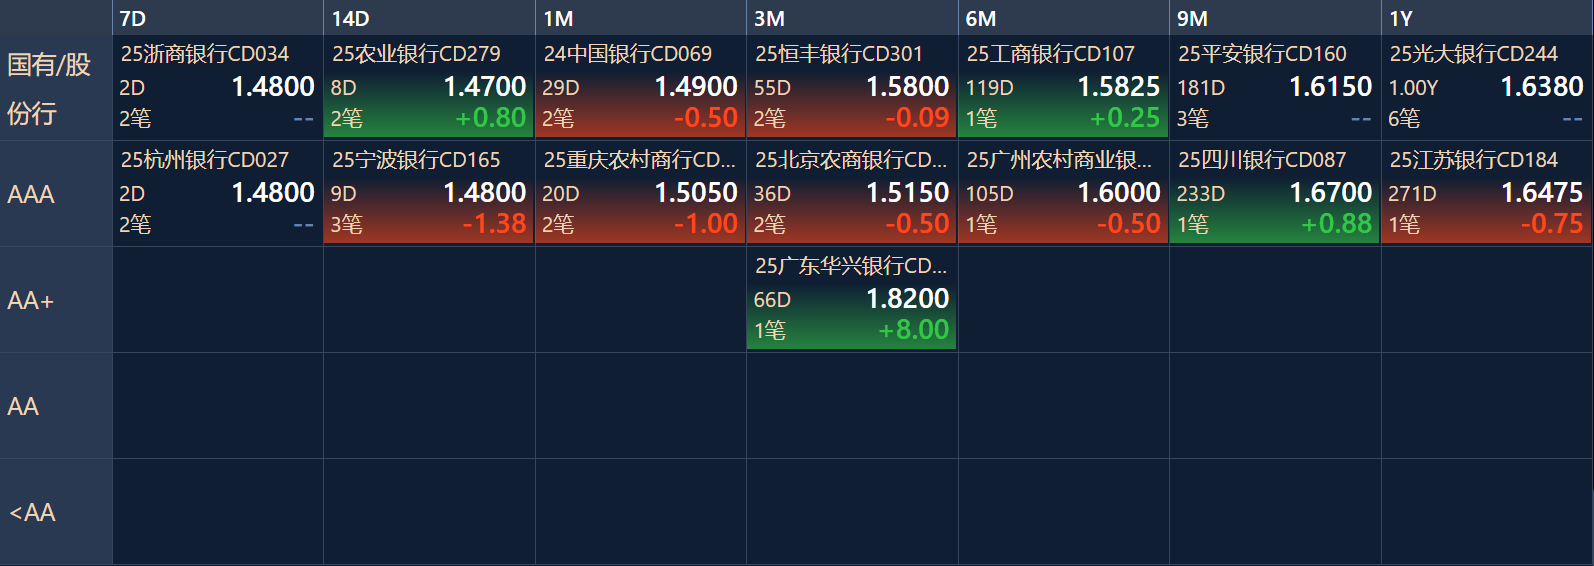Open the 25北京农商银行CD quote cell
This screenshot has width=1594, height=566.
852,193
